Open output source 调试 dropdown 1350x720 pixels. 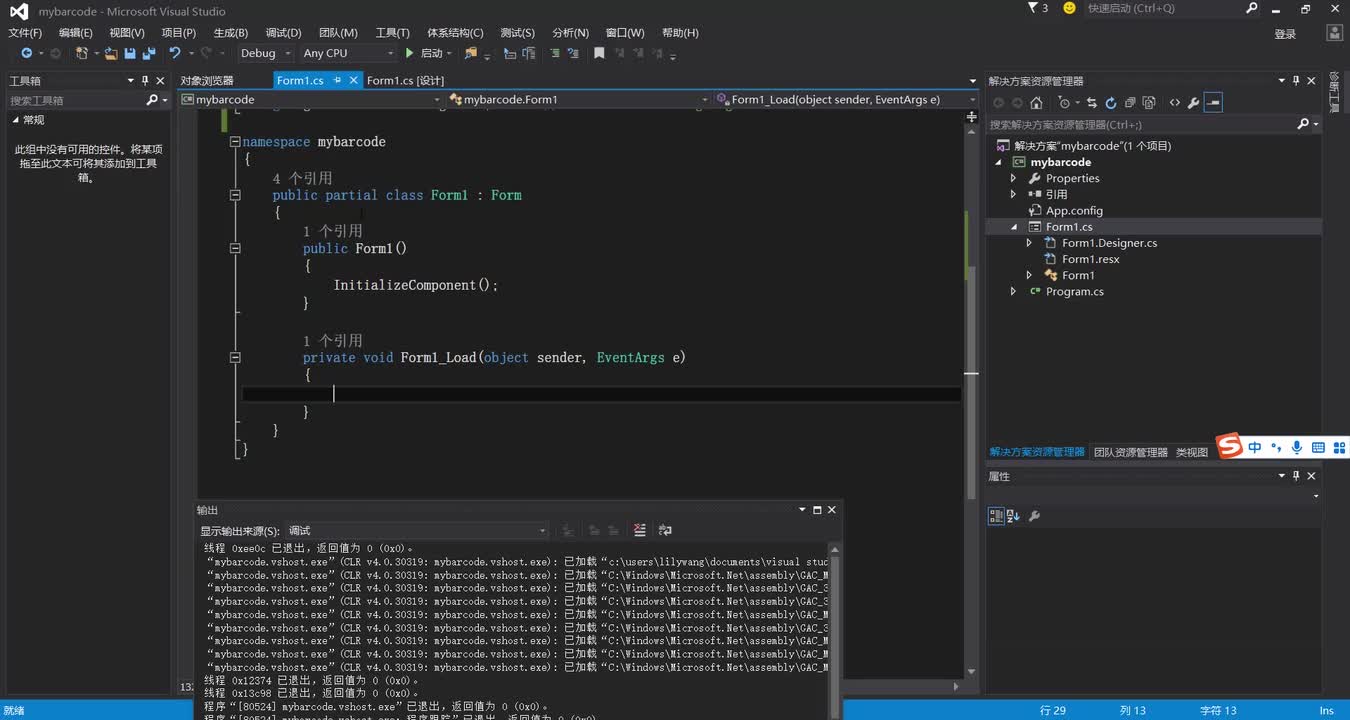point(417,530)
